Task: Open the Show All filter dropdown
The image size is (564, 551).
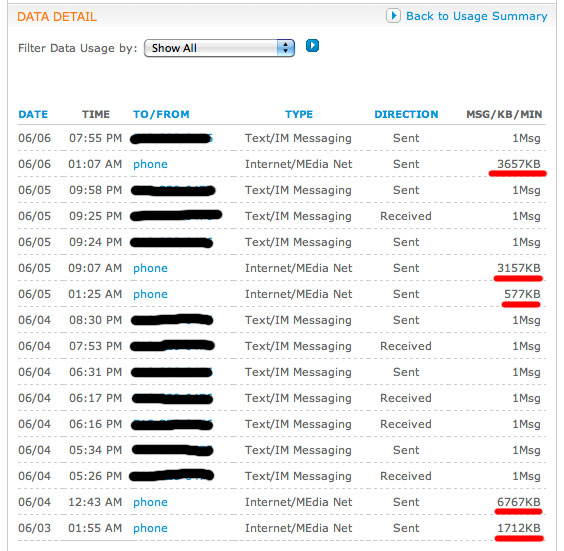Action: coord(219,48)
